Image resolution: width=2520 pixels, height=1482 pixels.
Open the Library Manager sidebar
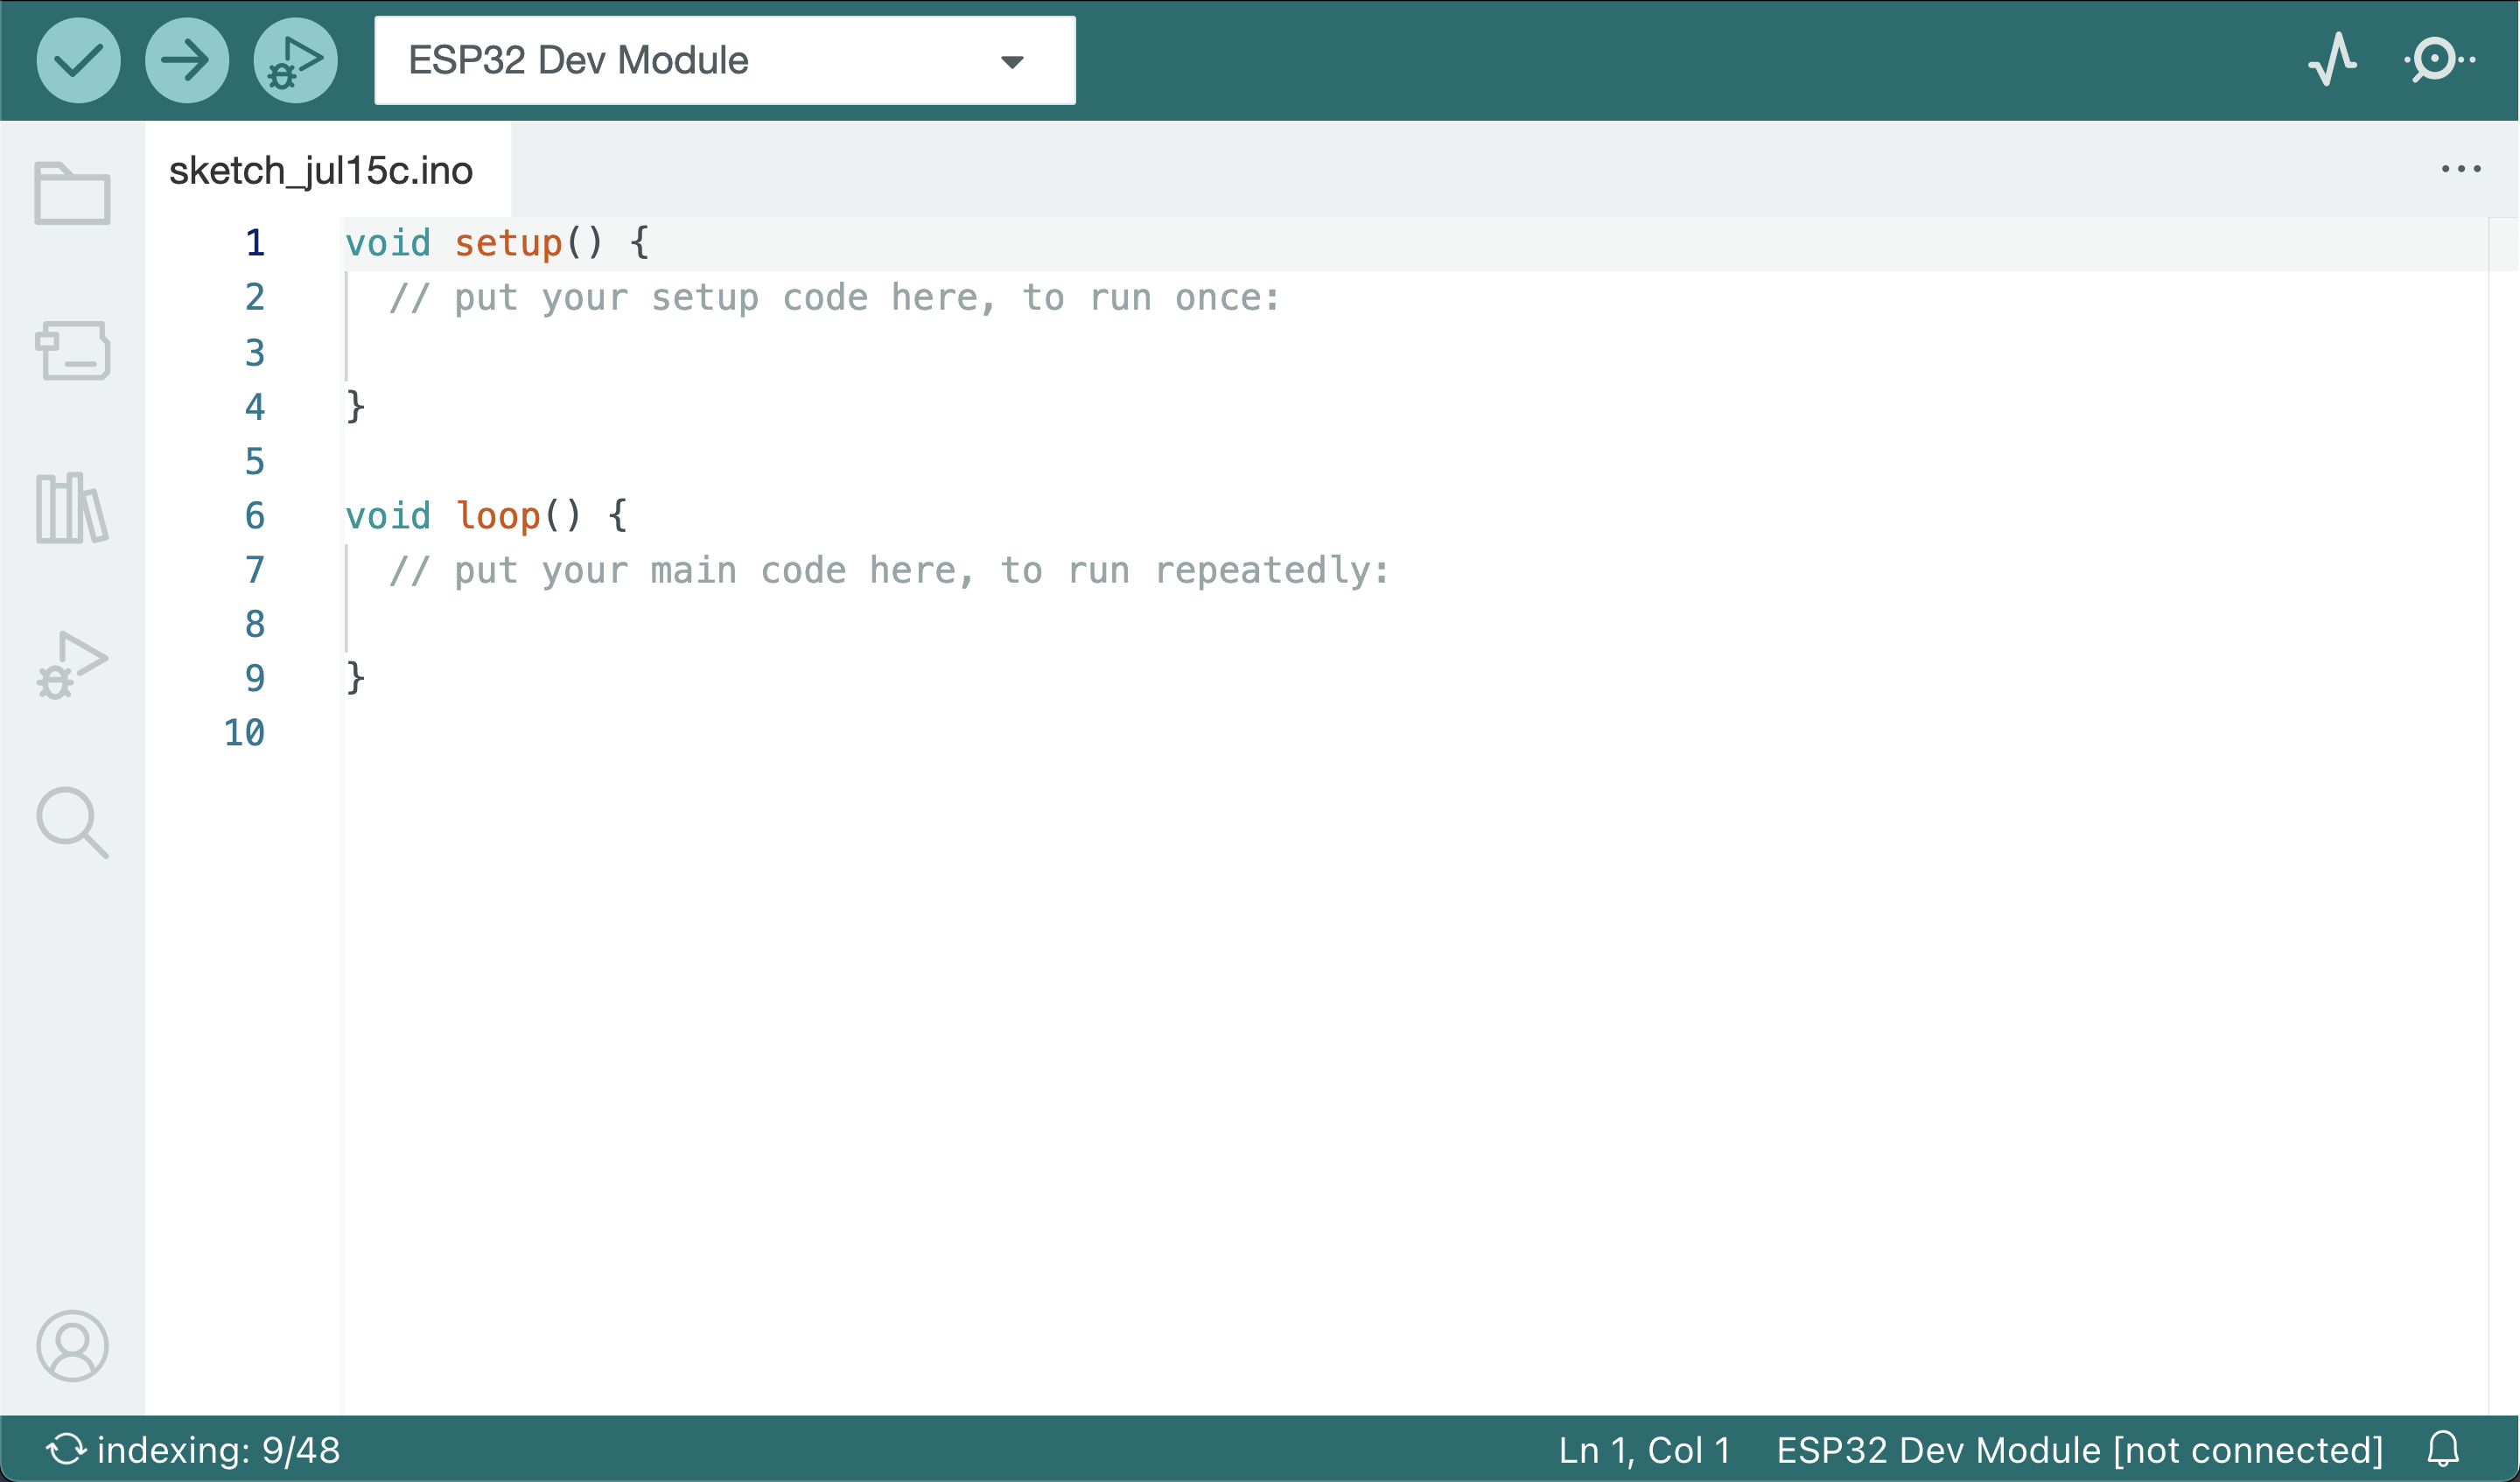click(72, 508)
